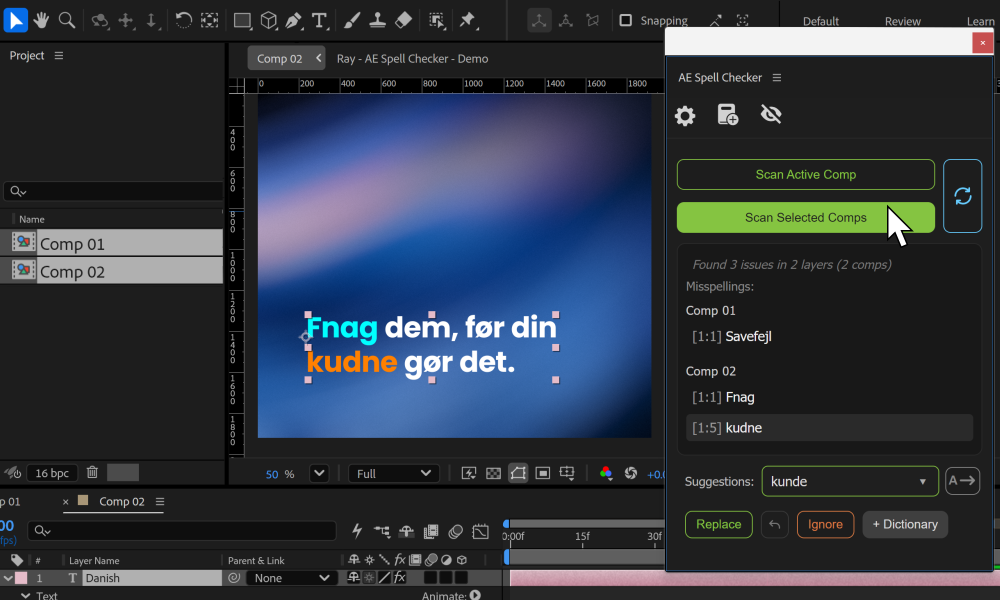
Task: Open Show Channel color management icon
Action: (x=606, y=473)
